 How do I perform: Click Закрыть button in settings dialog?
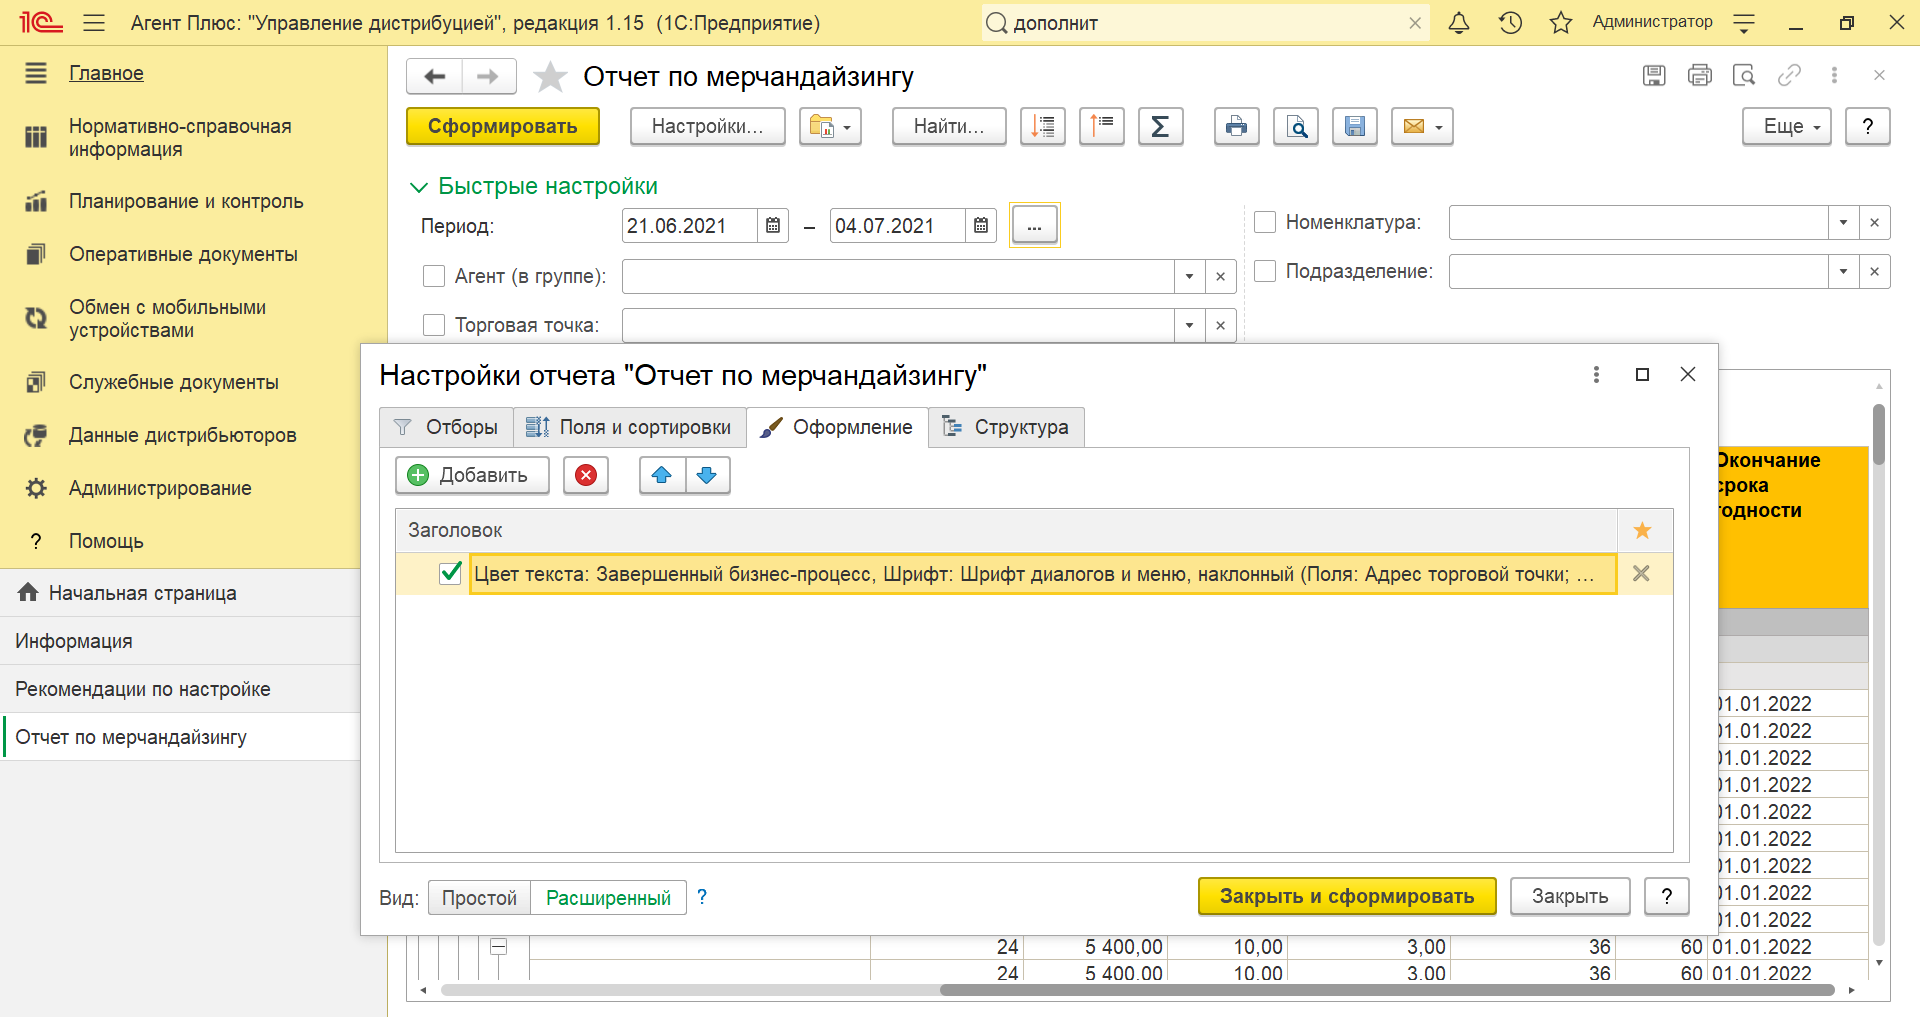coord(1570,896)
